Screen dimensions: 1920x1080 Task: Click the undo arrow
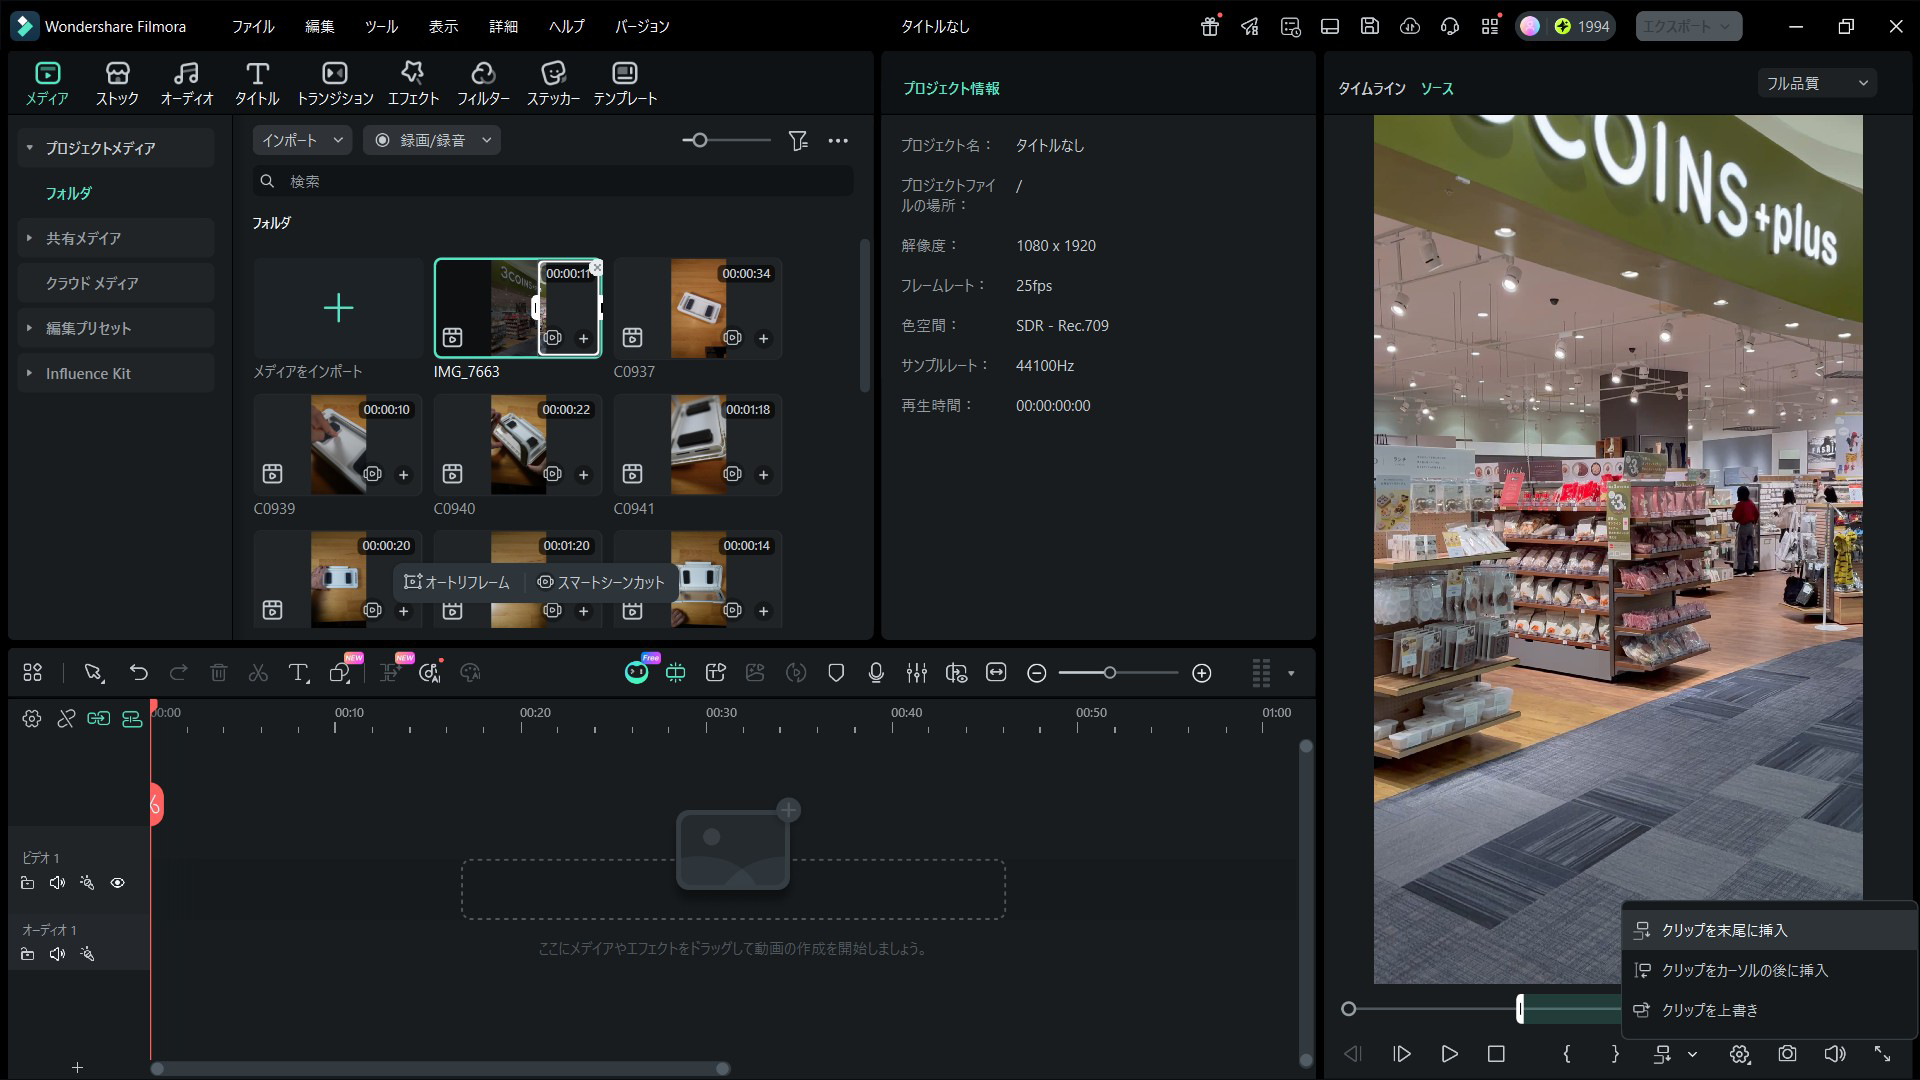pyautogui.click(x=138, y=673)
